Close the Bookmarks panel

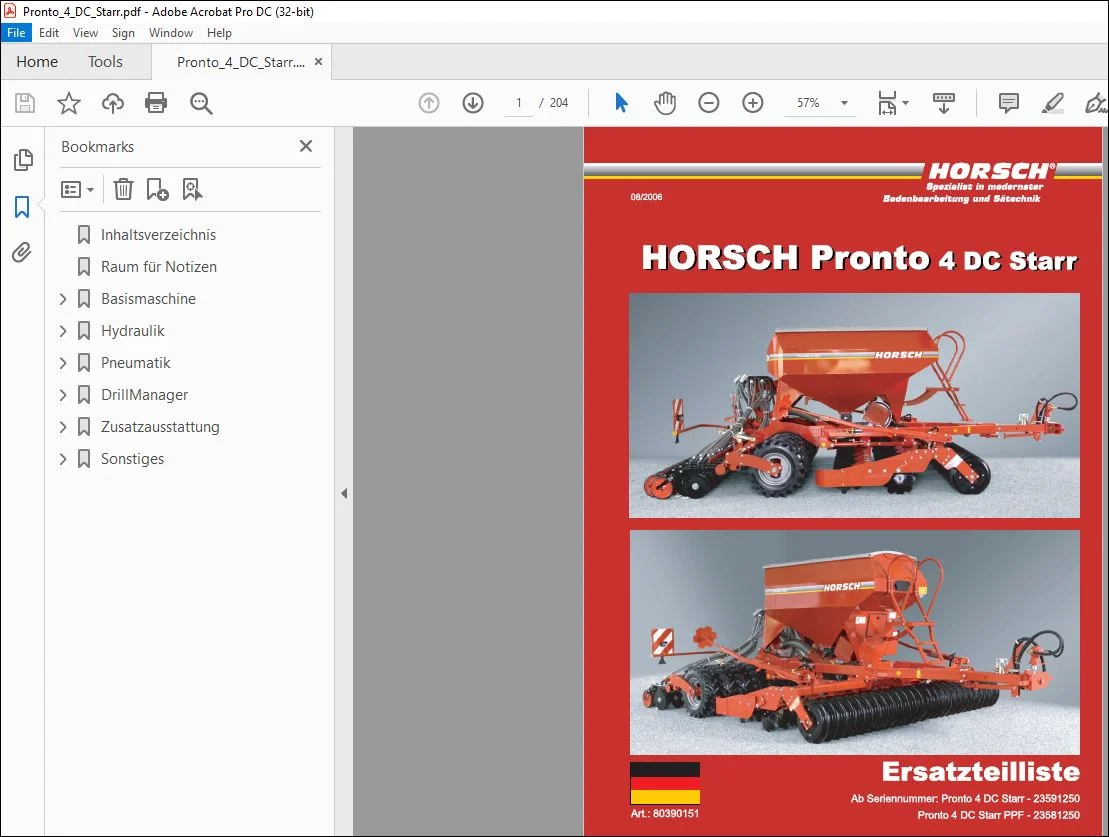(306, 146)
